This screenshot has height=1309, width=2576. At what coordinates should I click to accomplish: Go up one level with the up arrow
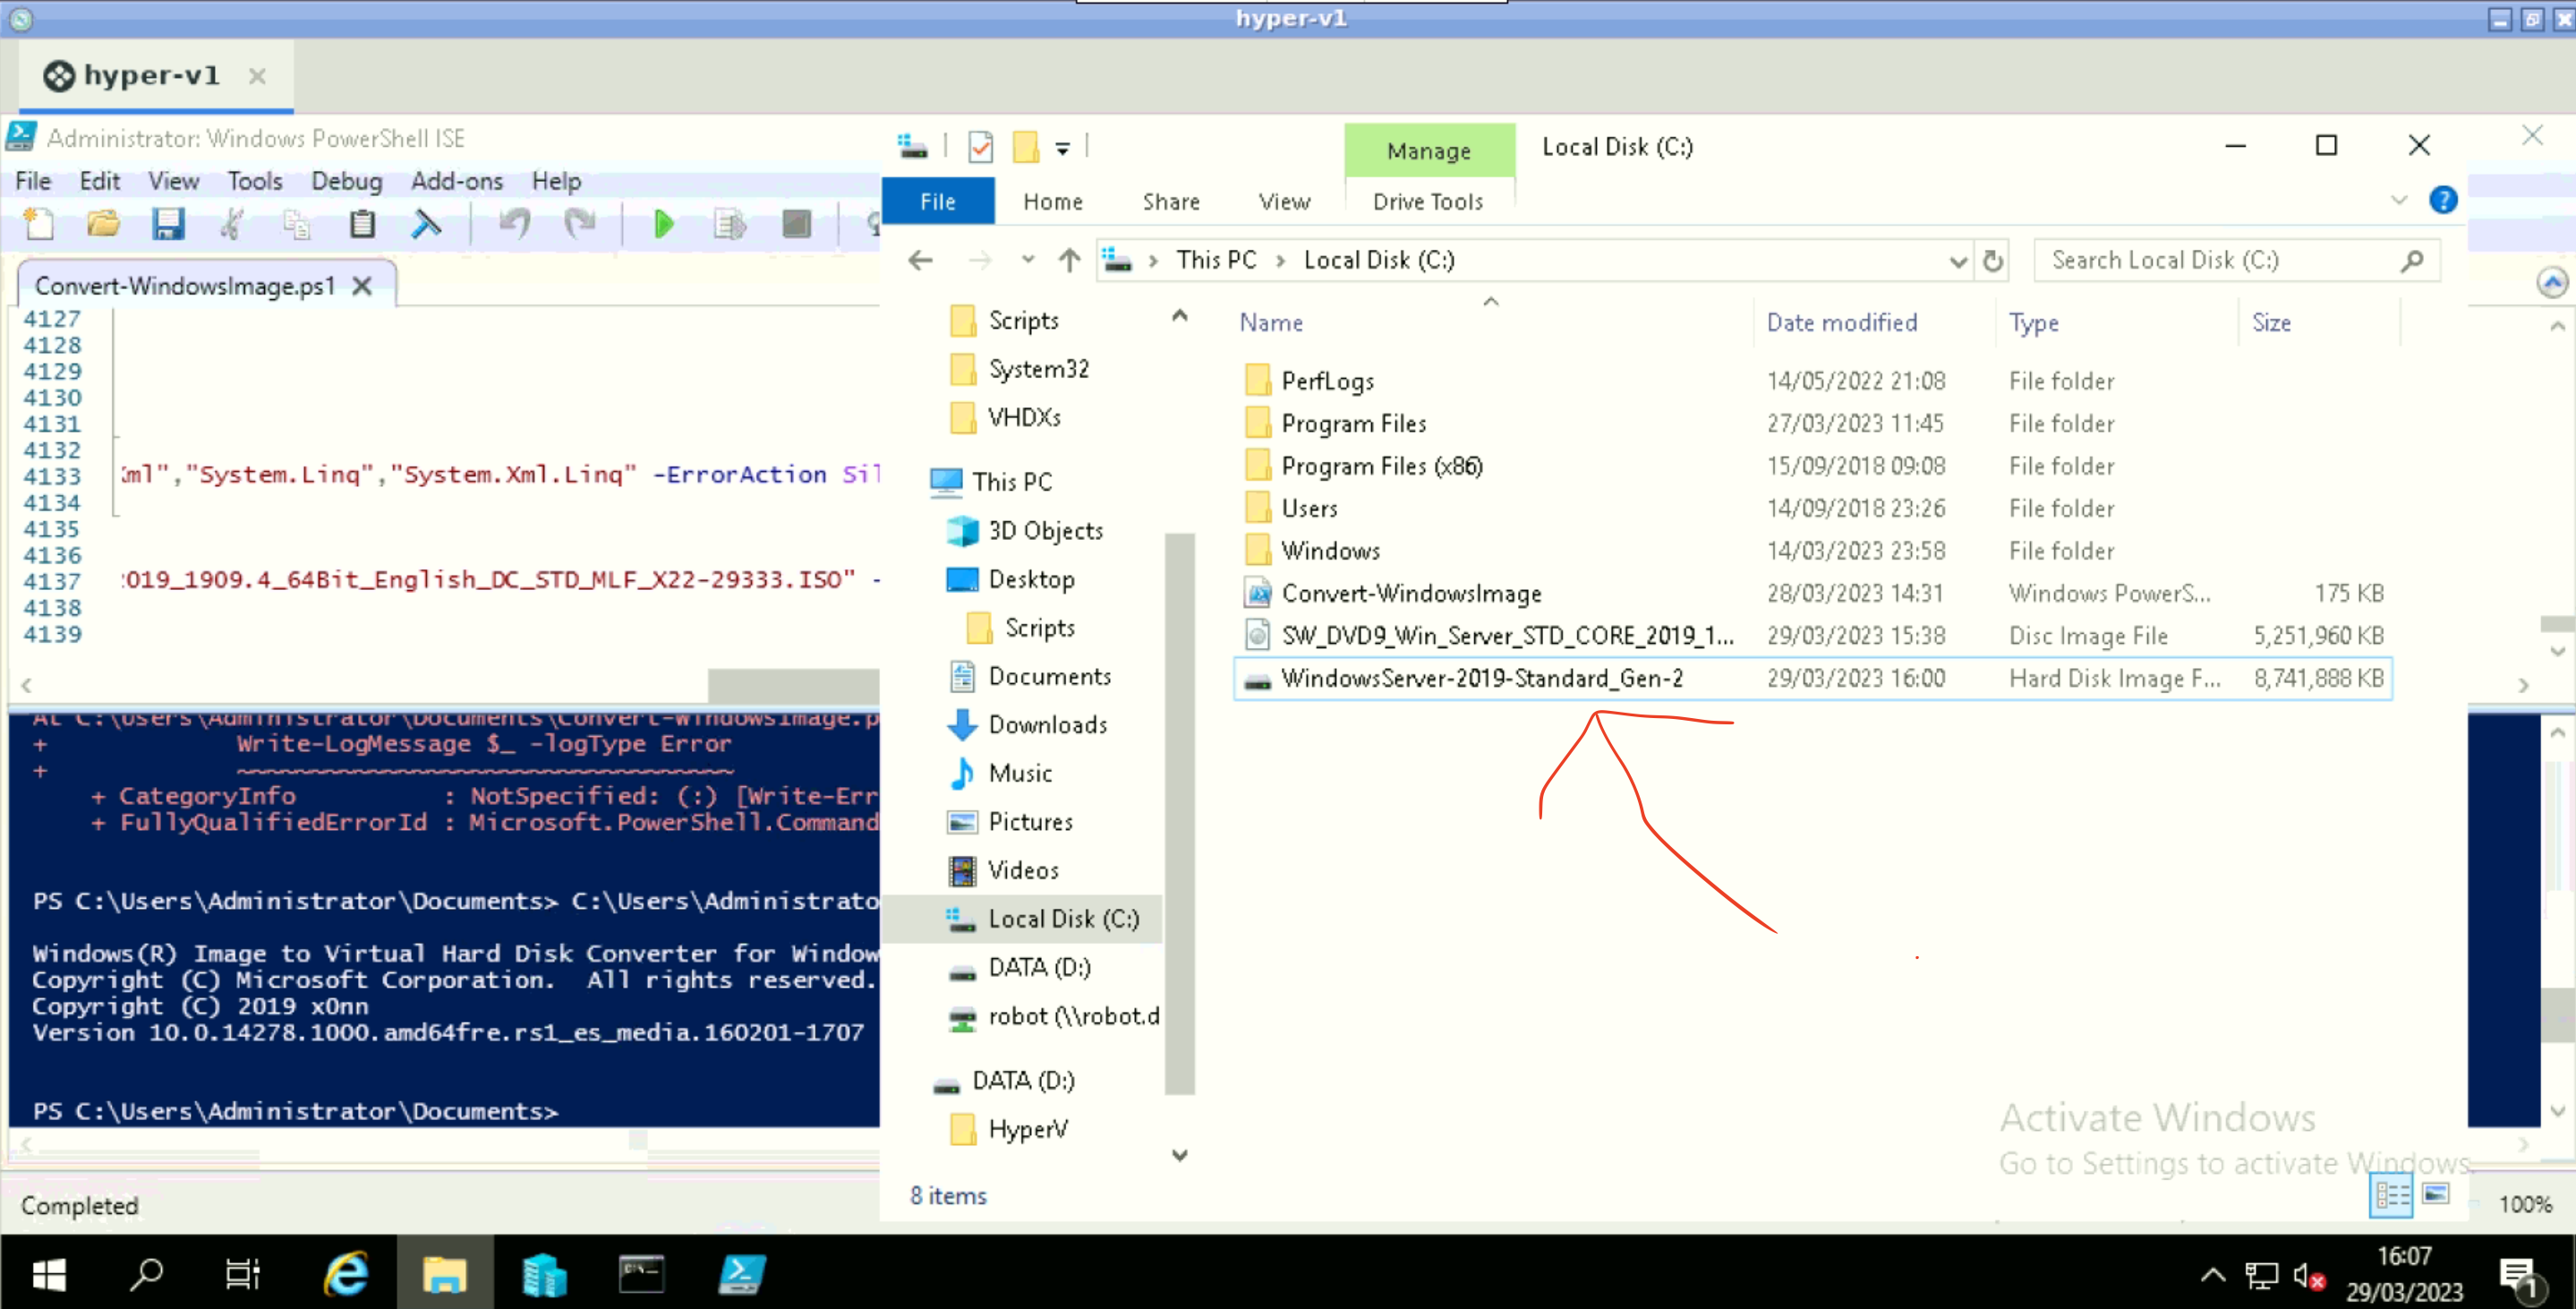(1069, 261)
